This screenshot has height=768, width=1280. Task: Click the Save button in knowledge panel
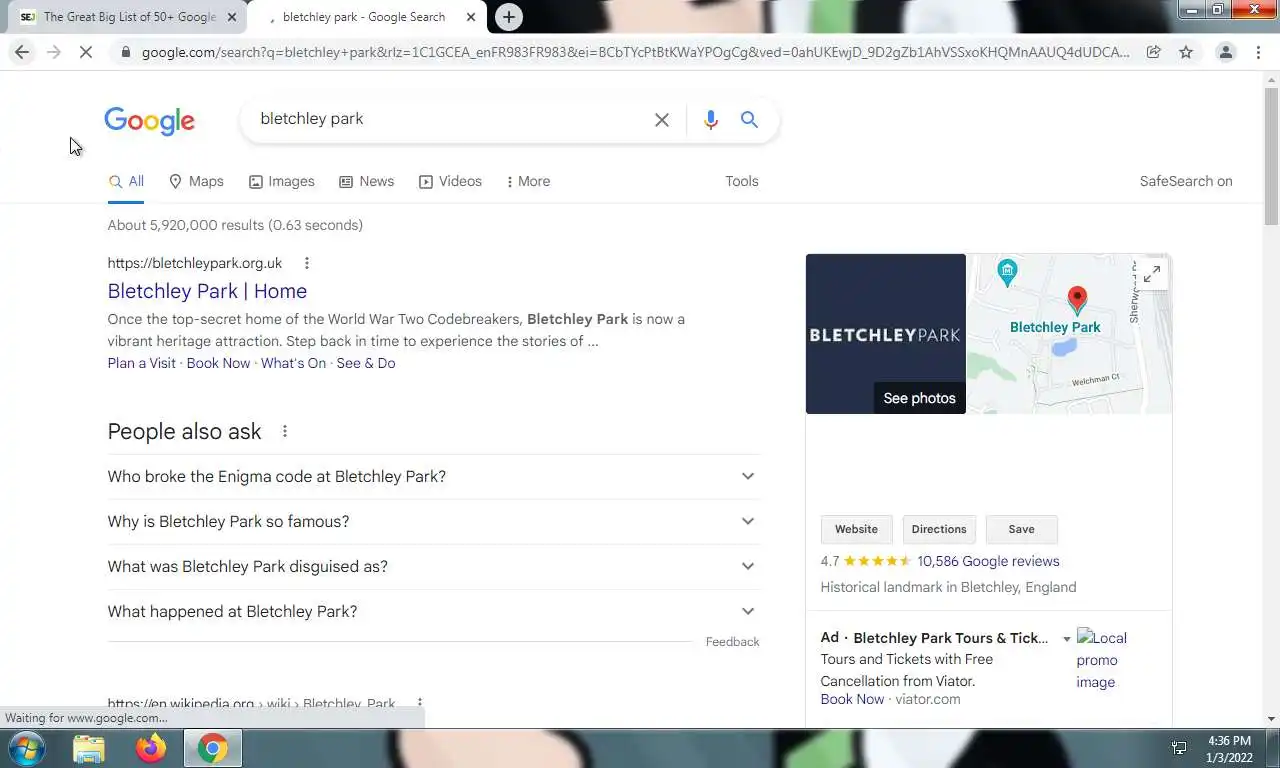(x=1021, y=529)
